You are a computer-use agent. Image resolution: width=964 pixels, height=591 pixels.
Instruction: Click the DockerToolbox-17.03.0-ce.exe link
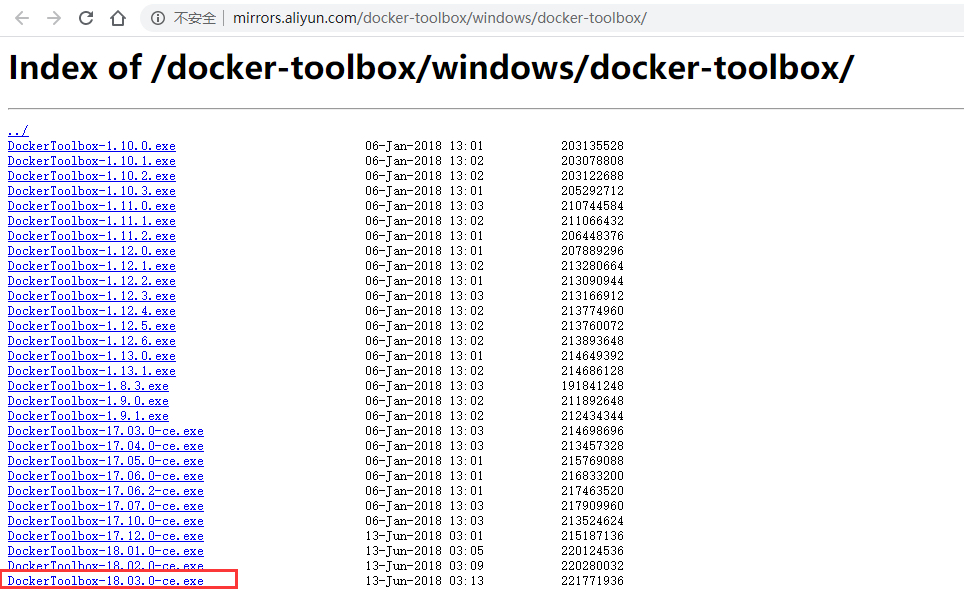coord(104,430)
